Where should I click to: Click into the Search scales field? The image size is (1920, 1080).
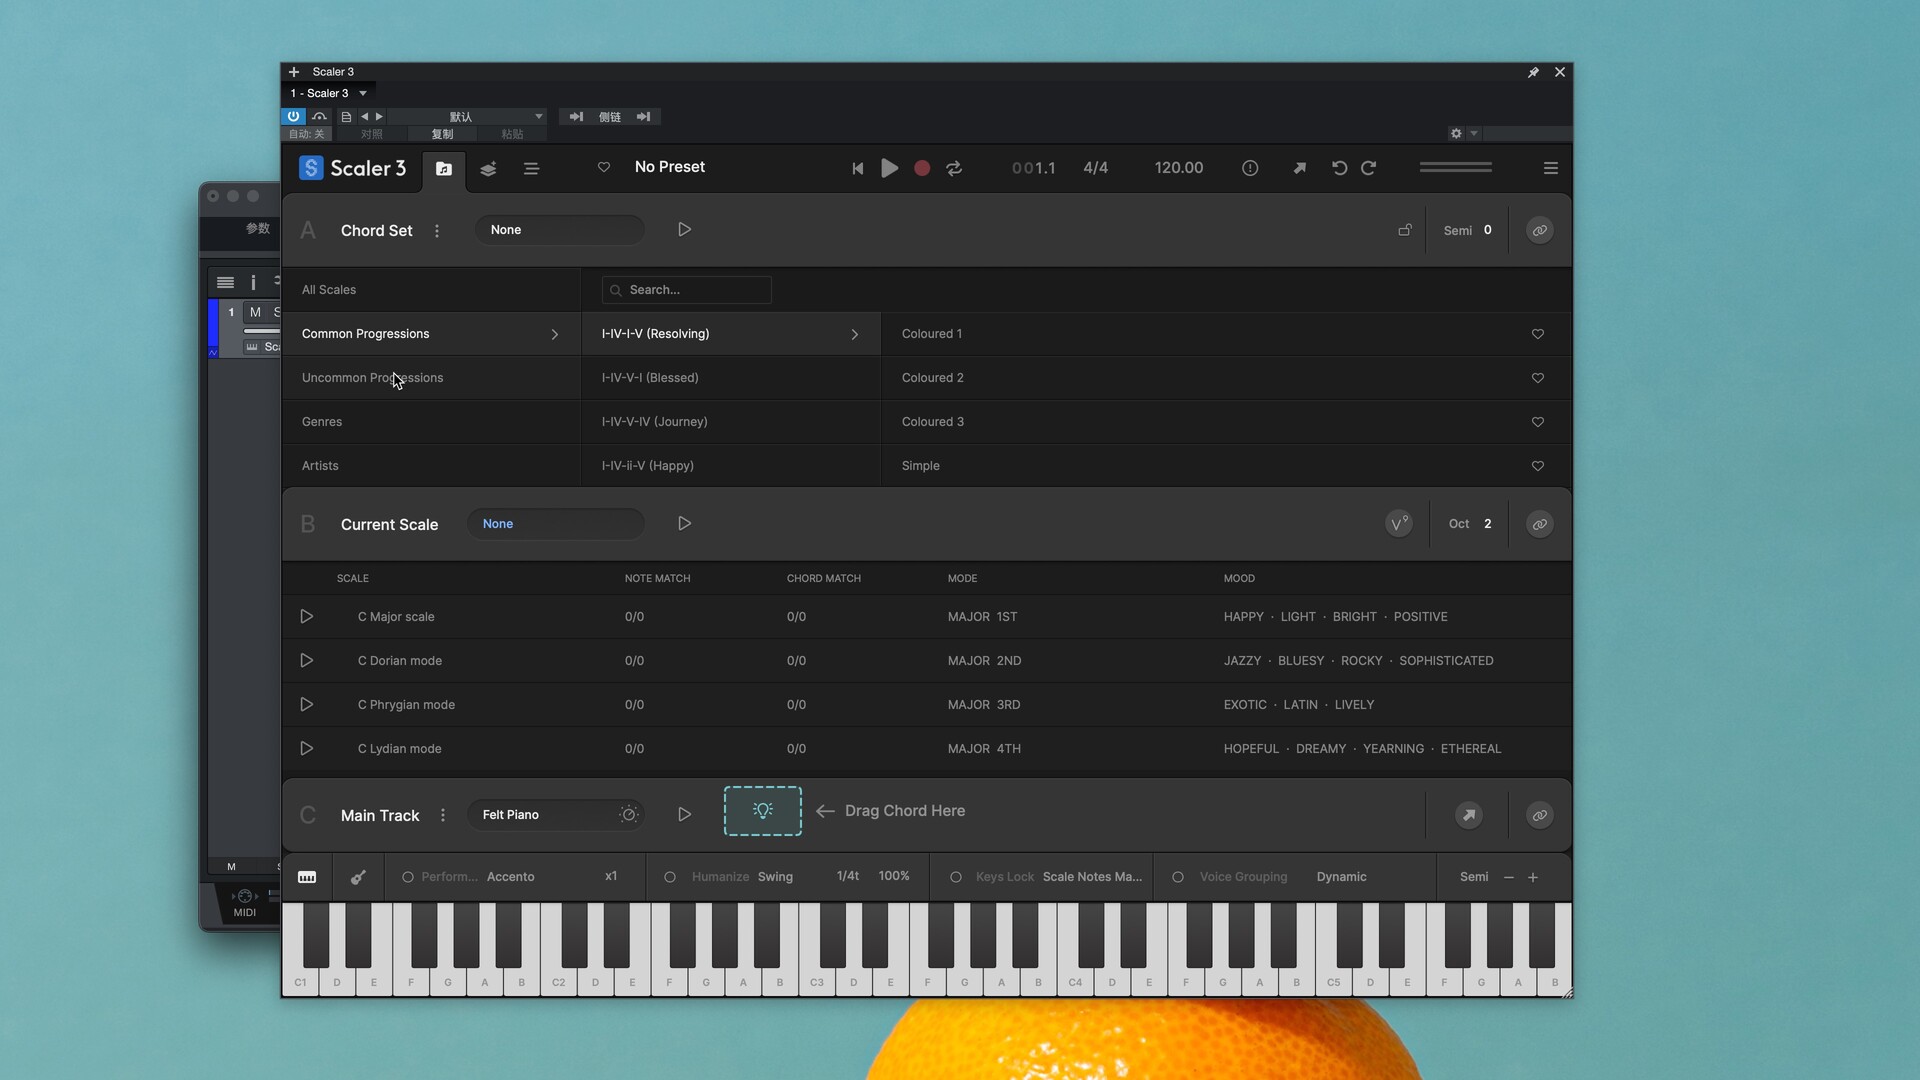[x=687, y=290]
